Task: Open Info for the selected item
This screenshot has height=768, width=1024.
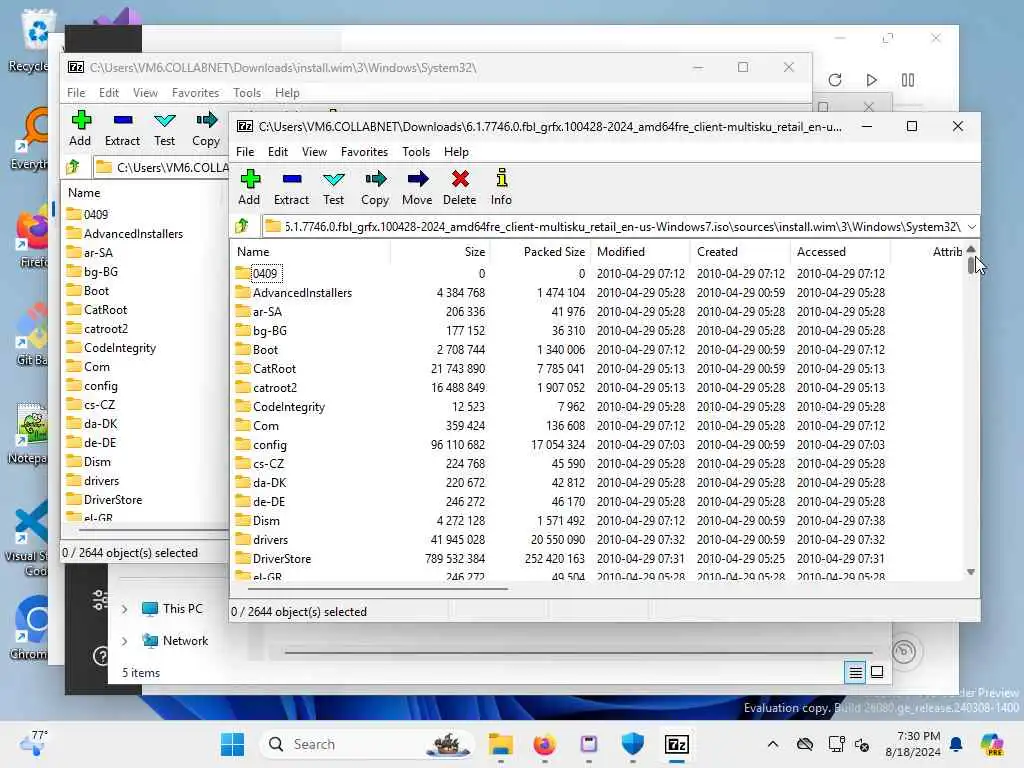Action: (x=502, y=187)
